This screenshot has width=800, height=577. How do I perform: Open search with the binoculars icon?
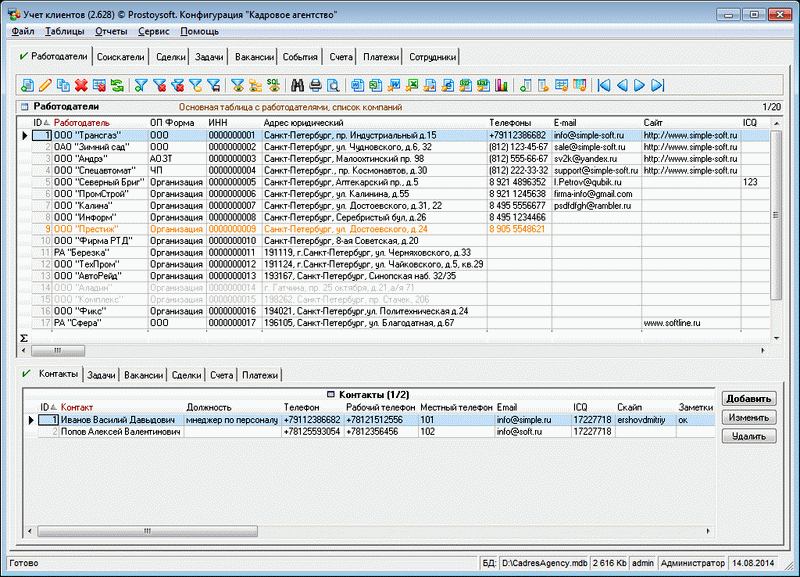(296, 86)
